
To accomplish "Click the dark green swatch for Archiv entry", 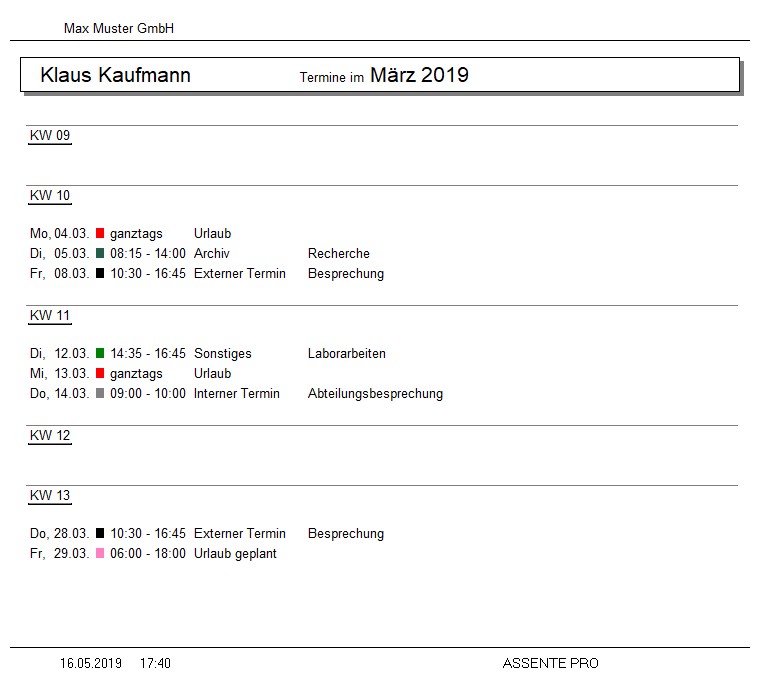I will (100, 253).
